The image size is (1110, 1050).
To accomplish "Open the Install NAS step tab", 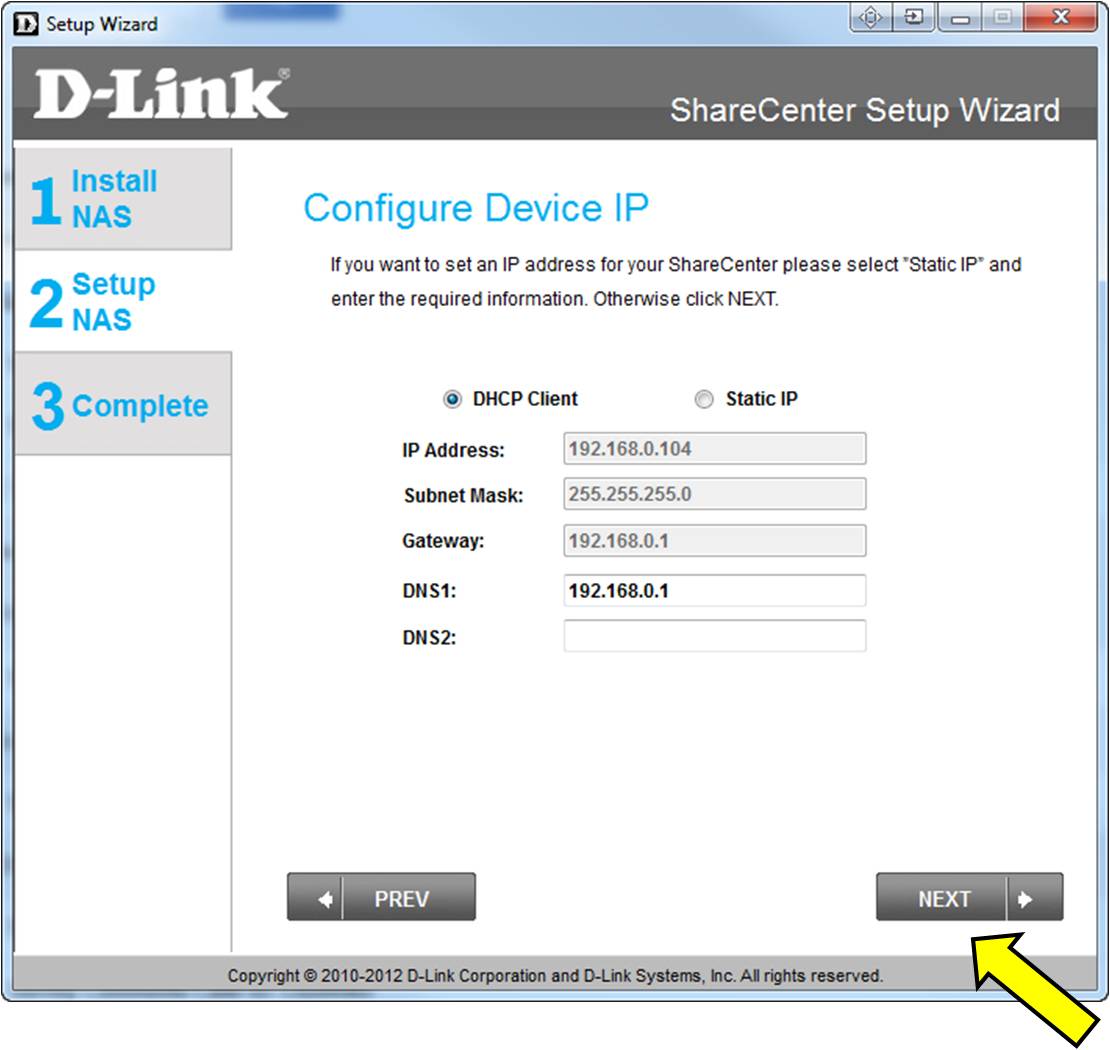I will [x=123, y=199].
